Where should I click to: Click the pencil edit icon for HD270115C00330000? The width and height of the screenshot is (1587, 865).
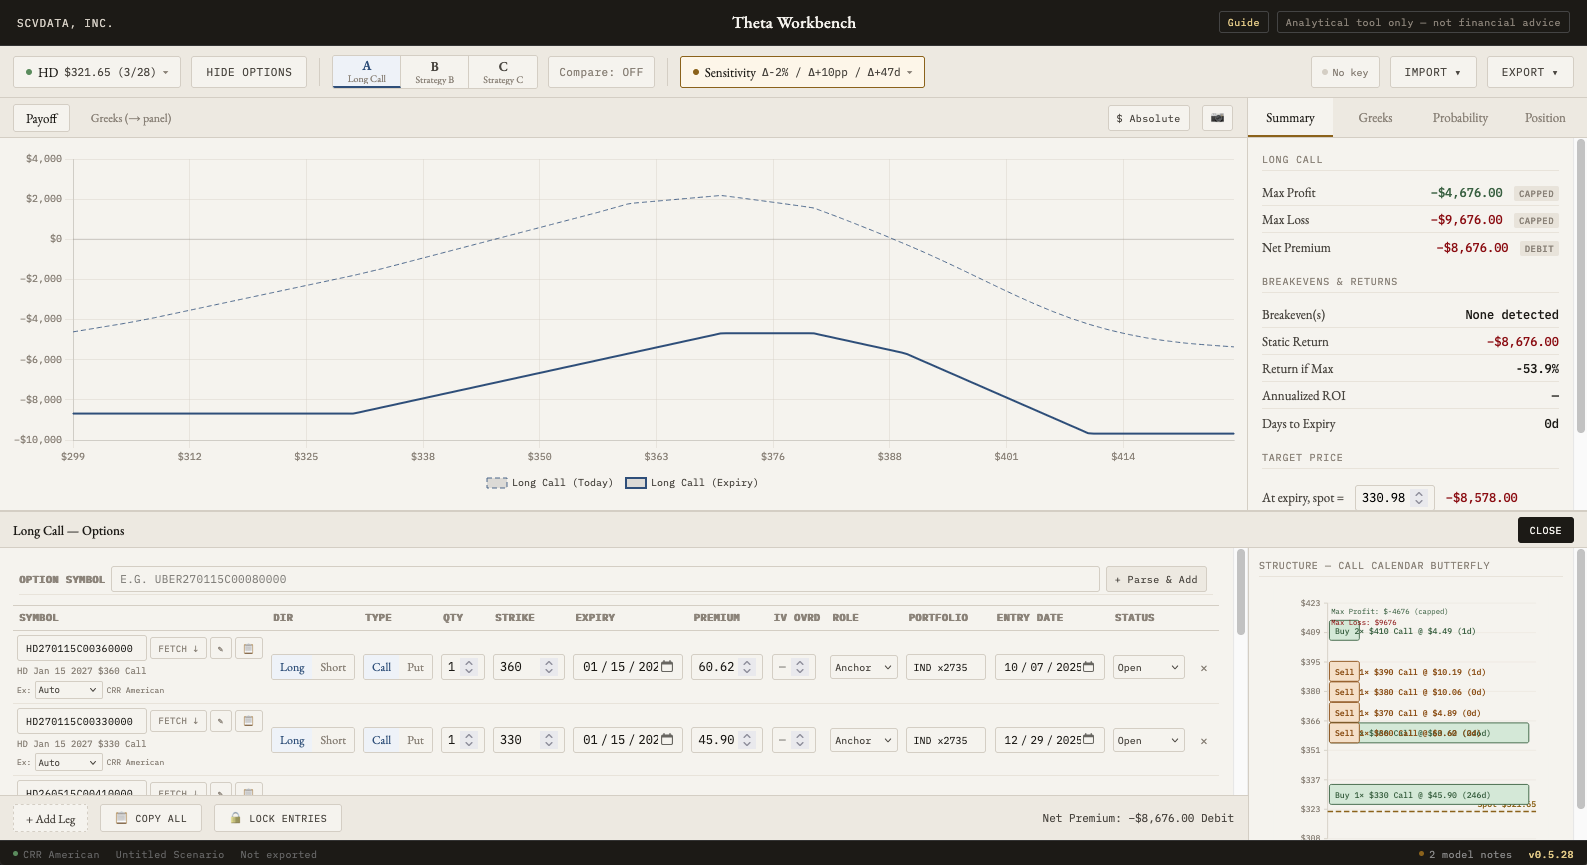pos(220,720)
